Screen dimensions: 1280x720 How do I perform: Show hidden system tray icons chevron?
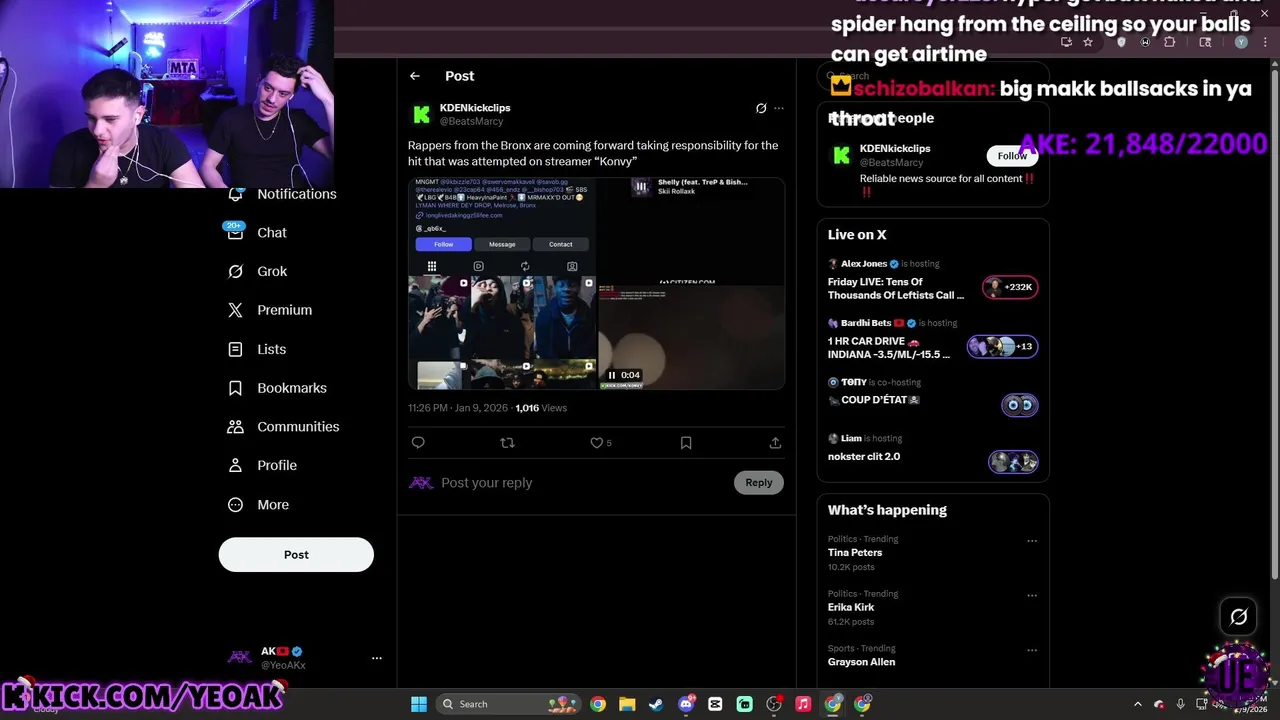click(1137, 704)
